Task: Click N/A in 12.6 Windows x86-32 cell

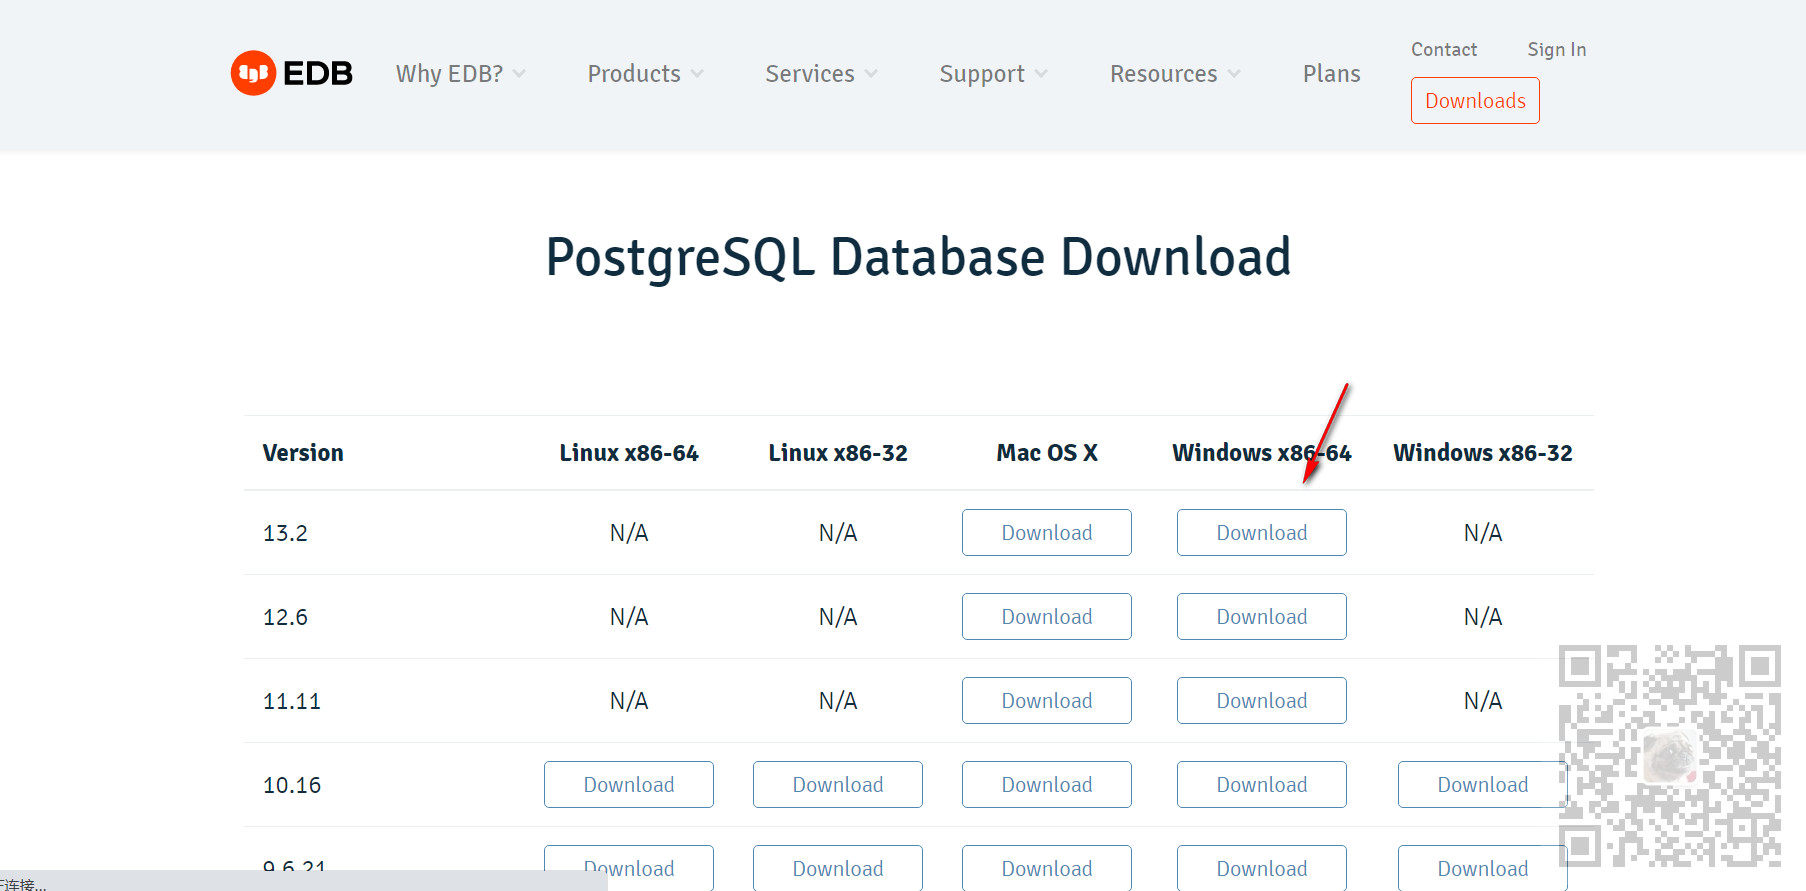Action: point(1483,617)
